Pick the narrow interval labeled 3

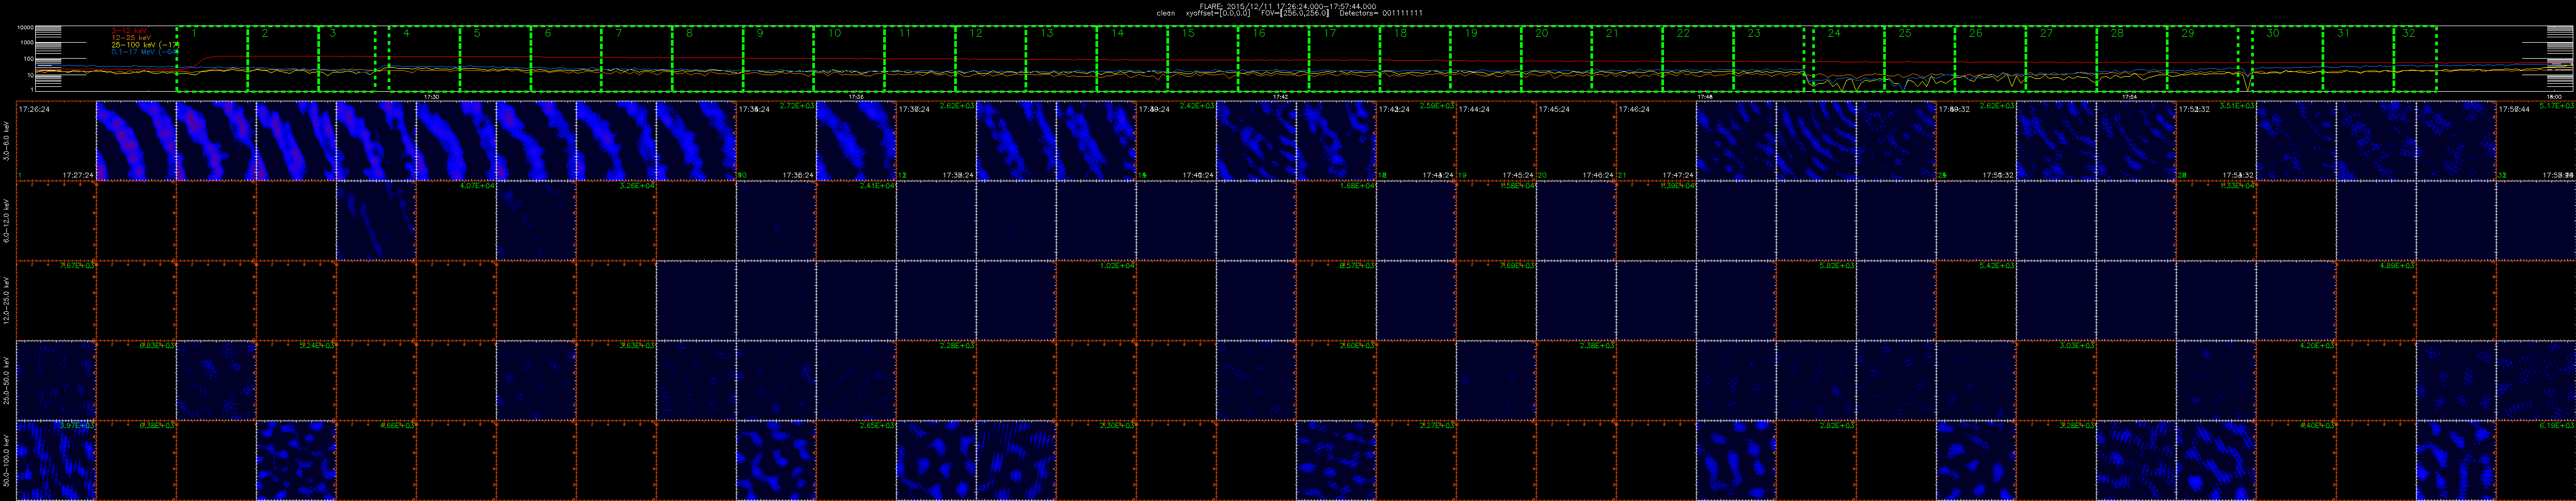pyautogui.click(x=347, y=60)
